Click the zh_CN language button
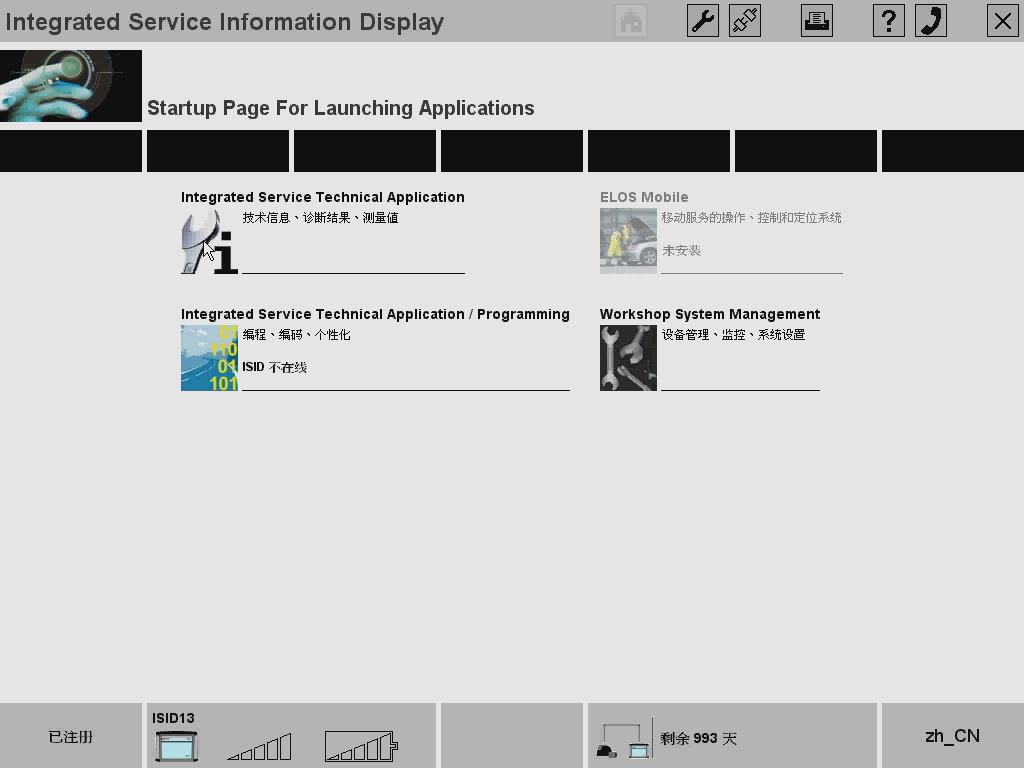1024x768 pixels. pyautogui.click(x=953, y=736)
